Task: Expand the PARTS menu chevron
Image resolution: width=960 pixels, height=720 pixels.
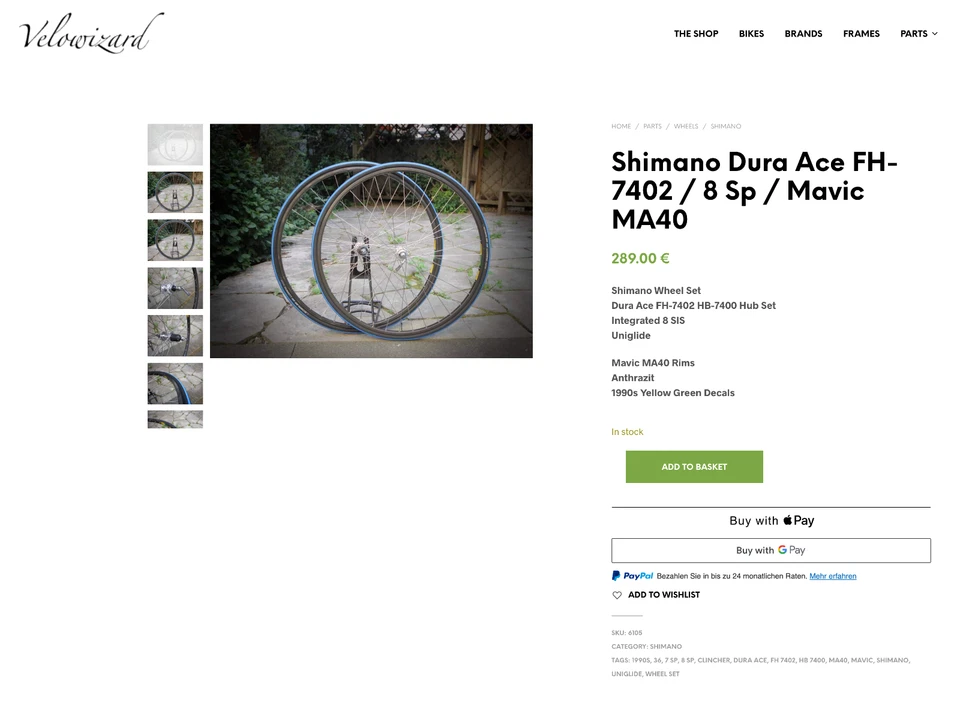Action: tap(934, 34)
